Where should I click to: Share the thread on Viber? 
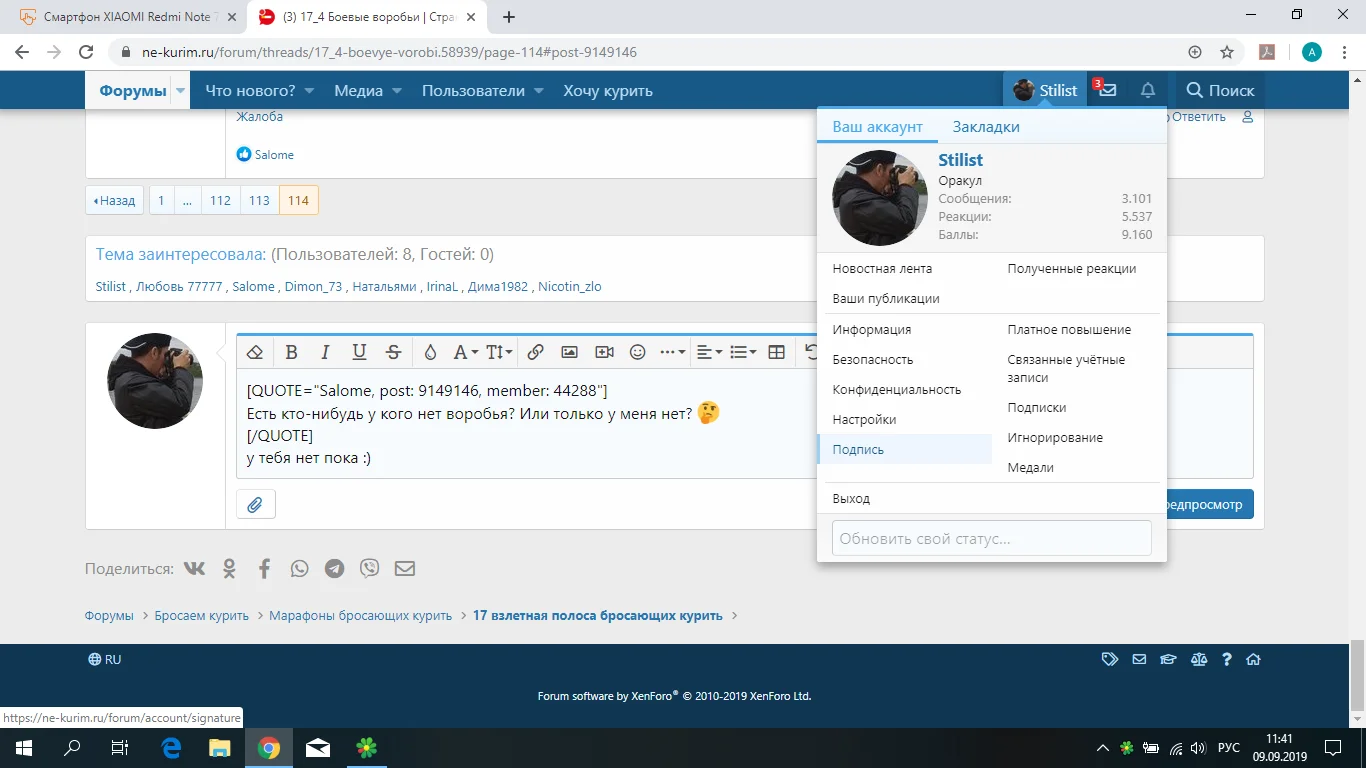[370, 569]
